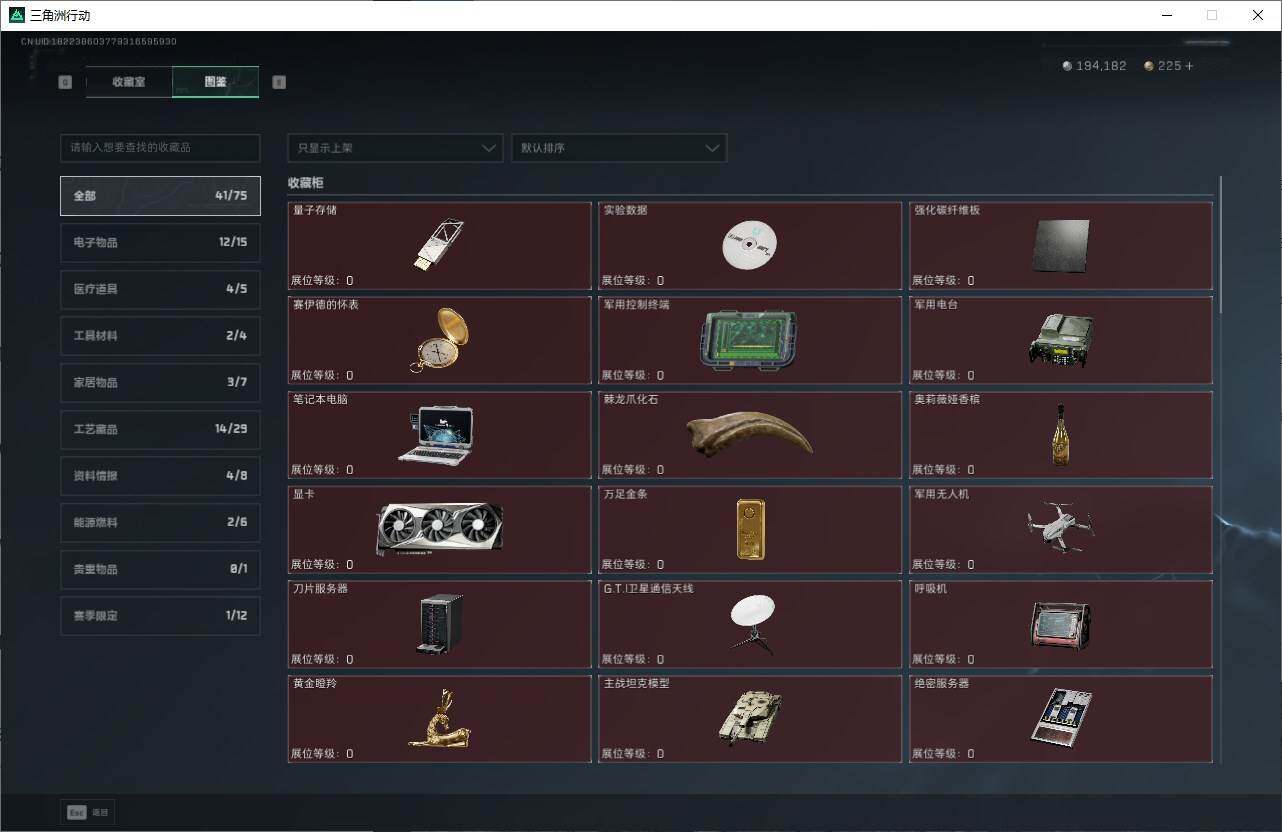Filter by 电子物品 category
Image resolution: width=1282 pixels, height=832 pixels.
(160, 242)
